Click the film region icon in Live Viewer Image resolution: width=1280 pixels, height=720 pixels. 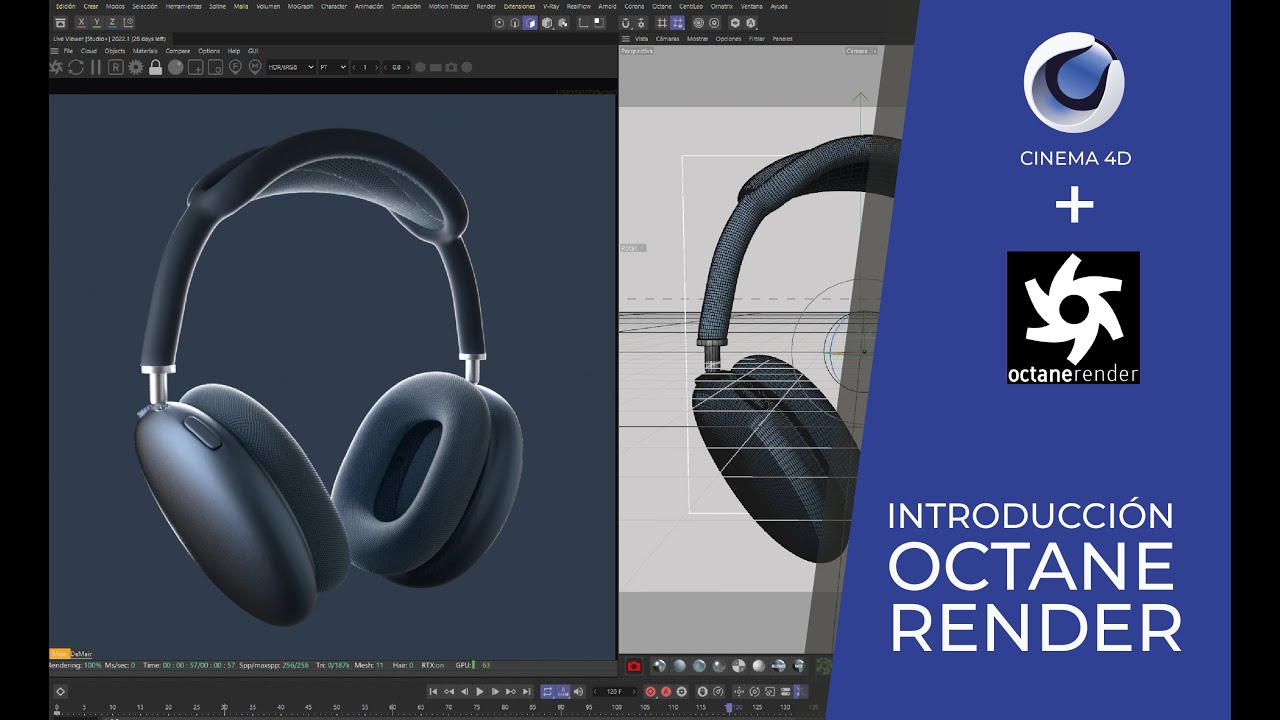(x=215, y=67)
